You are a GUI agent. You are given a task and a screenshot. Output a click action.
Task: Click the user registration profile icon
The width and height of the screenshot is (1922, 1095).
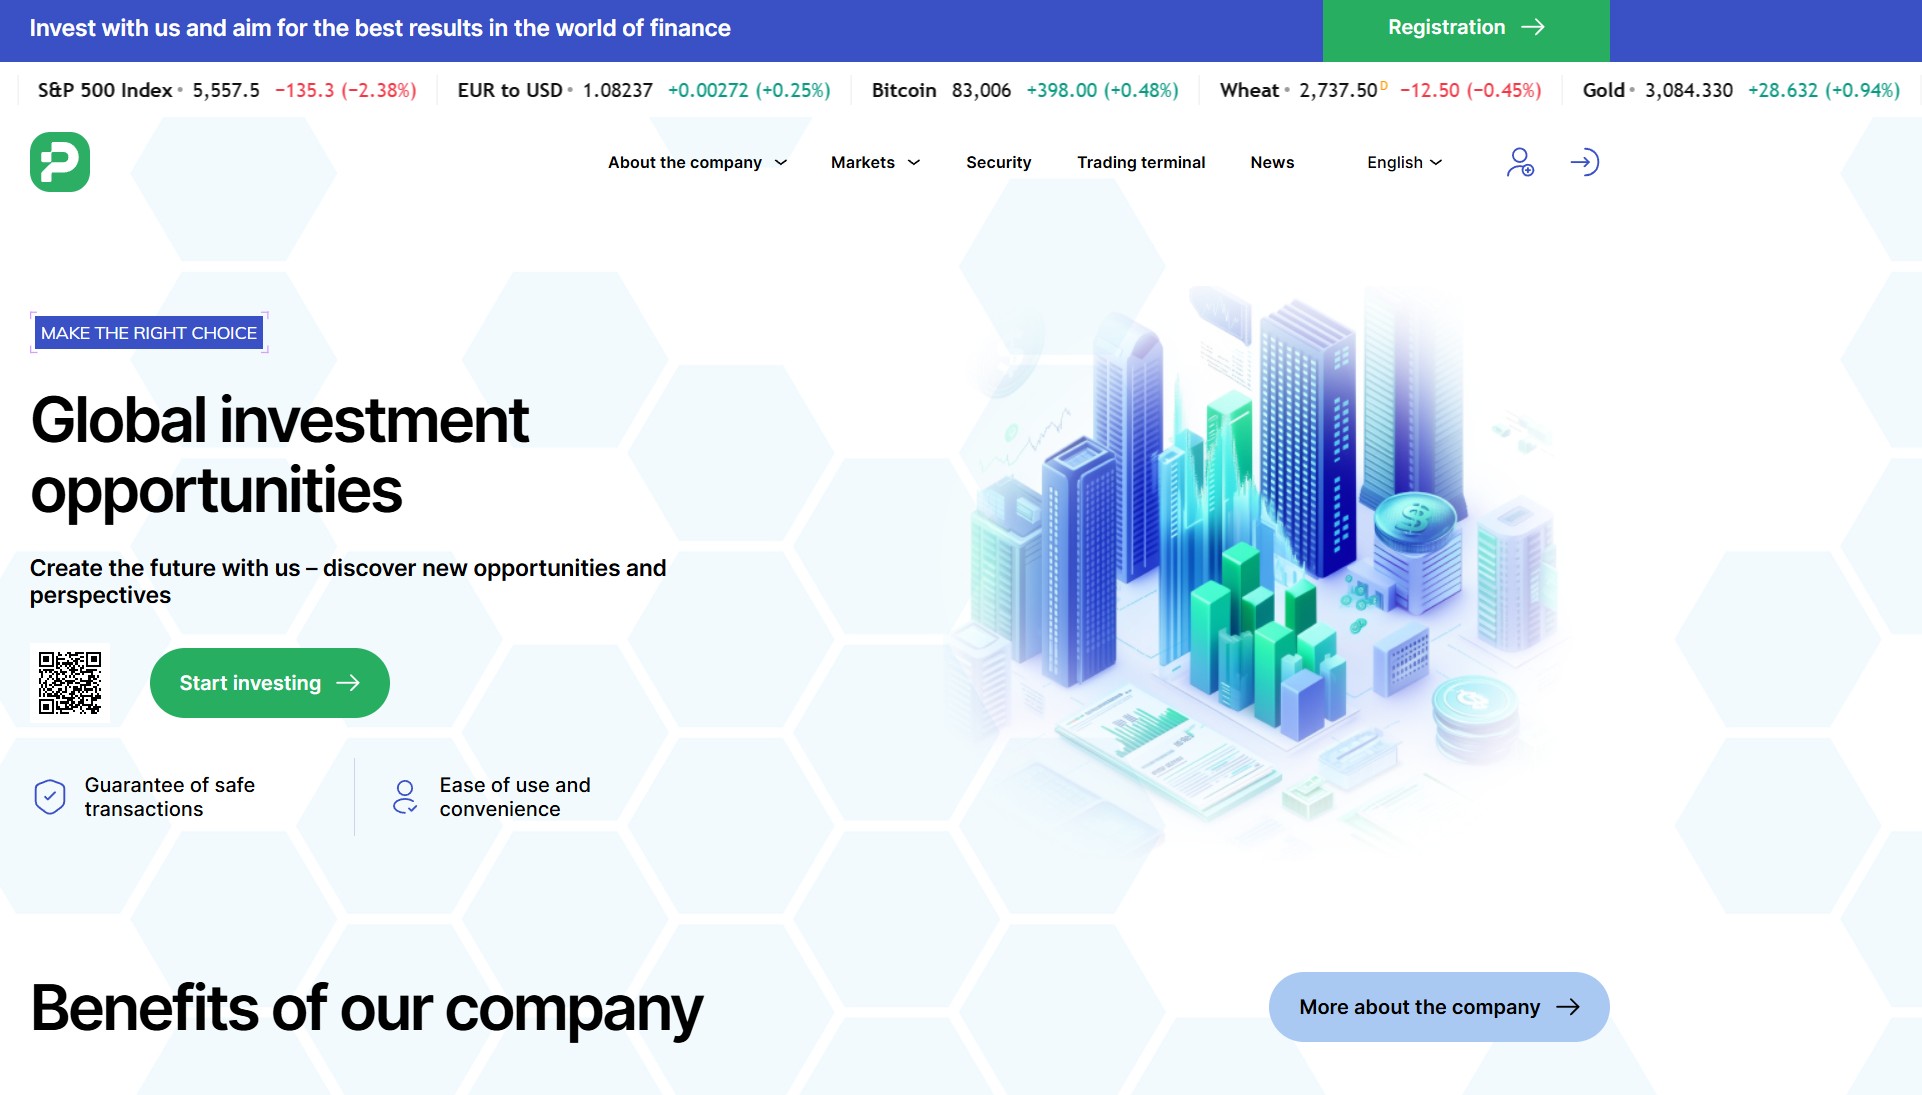(1519, 162)
